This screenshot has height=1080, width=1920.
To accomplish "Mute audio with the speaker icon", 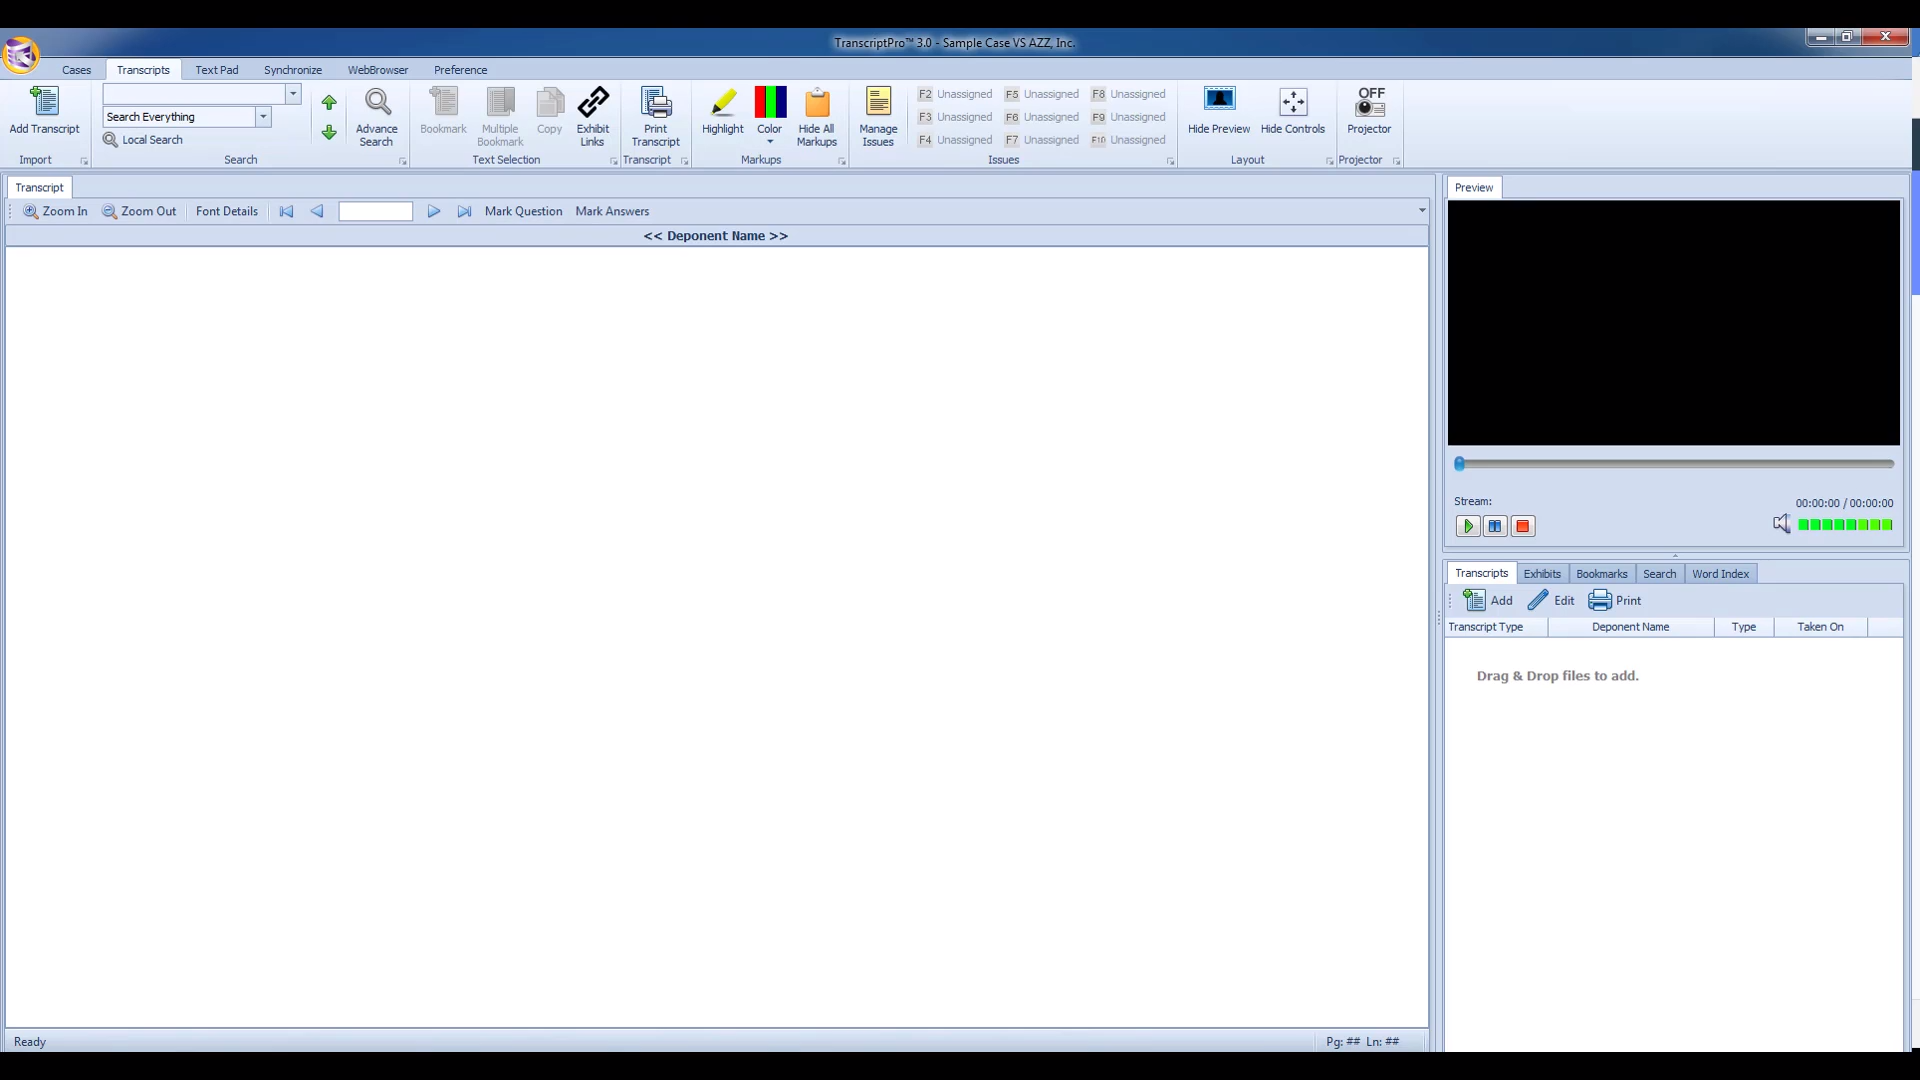I will 1781,524.
